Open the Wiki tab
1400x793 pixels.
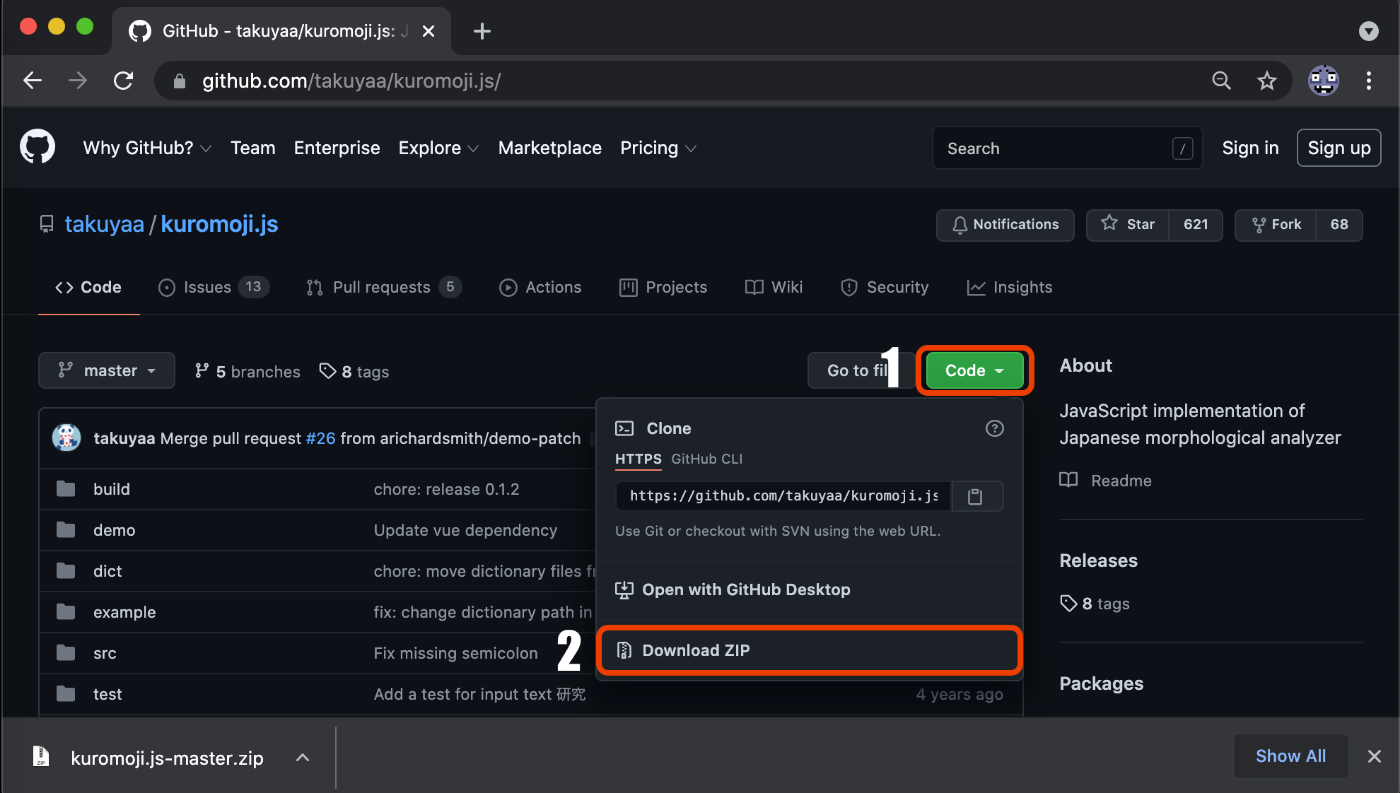pyautogui.click(x=774, y=287)
